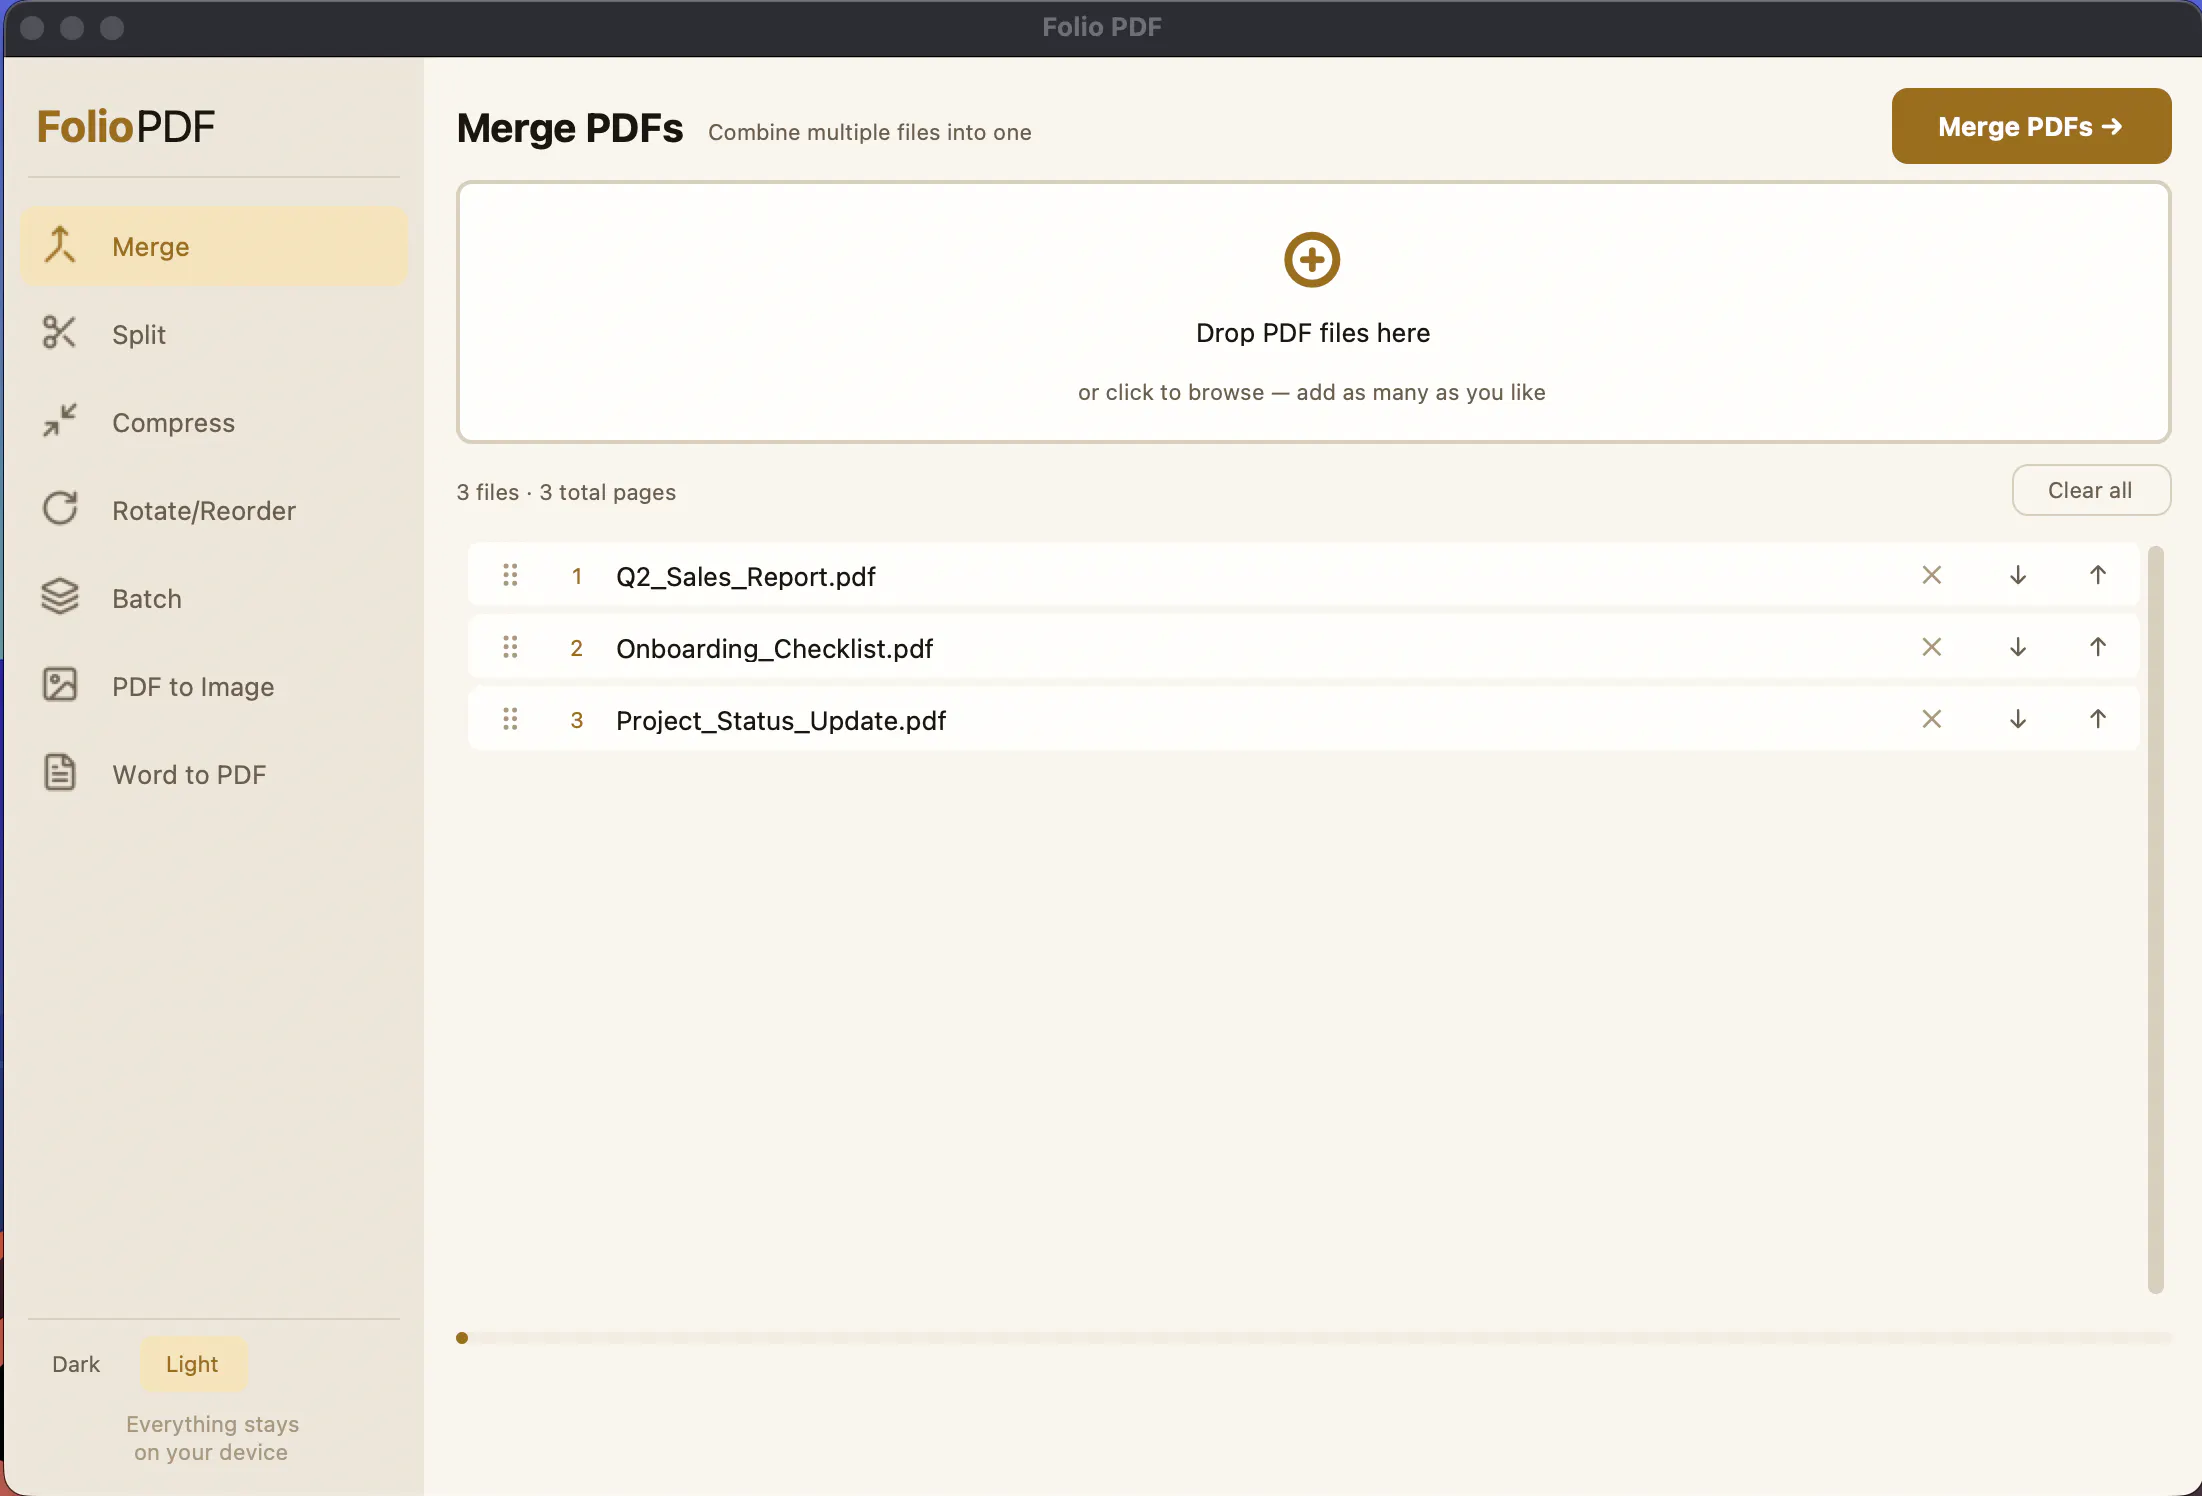The width and height of the screenshot is (2202, 1496).
Task: Open the Word to PDF tool label
Action: pos(190,775)
